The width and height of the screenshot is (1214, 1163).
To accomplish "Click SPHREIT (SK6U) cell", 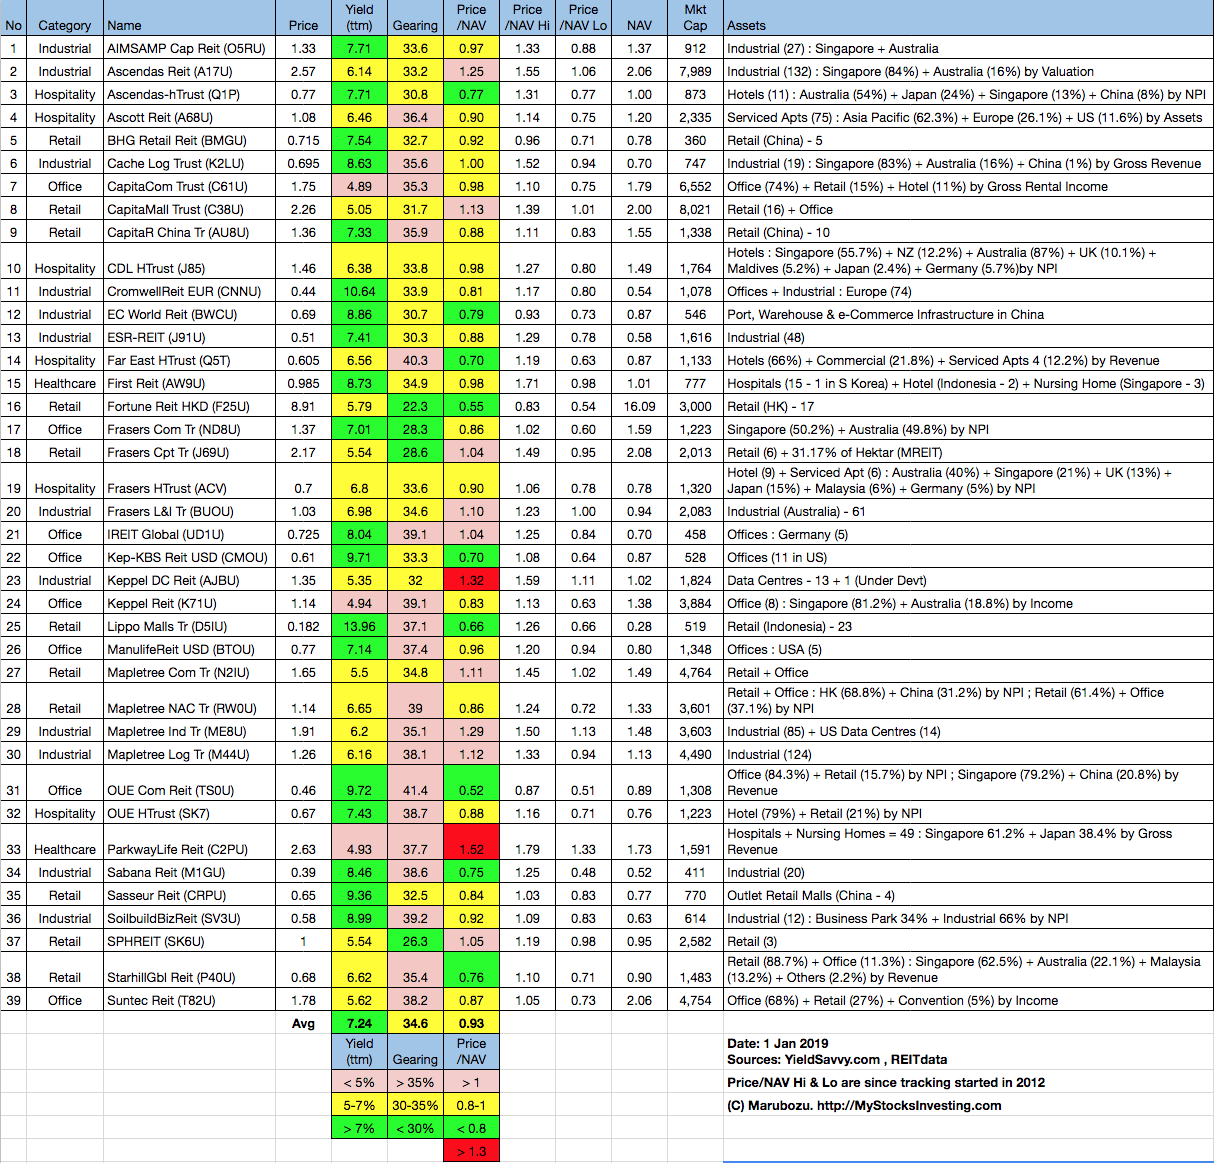I will click(189, 941).
